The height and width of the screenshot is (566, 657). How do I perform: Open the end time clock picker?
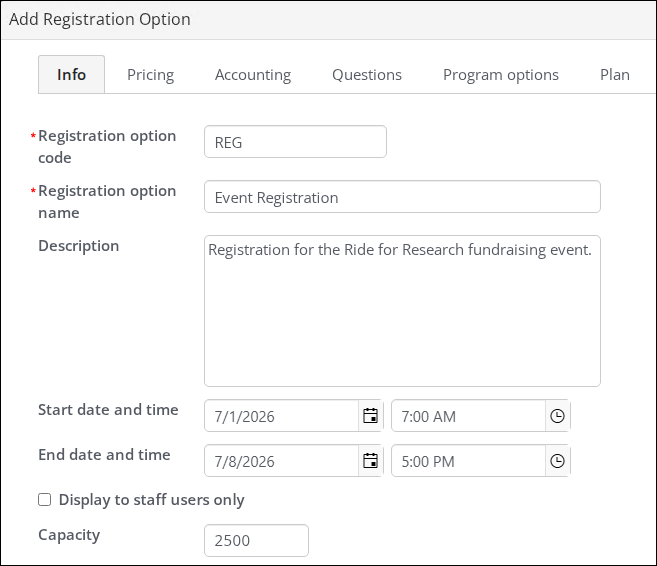[557, 461]
